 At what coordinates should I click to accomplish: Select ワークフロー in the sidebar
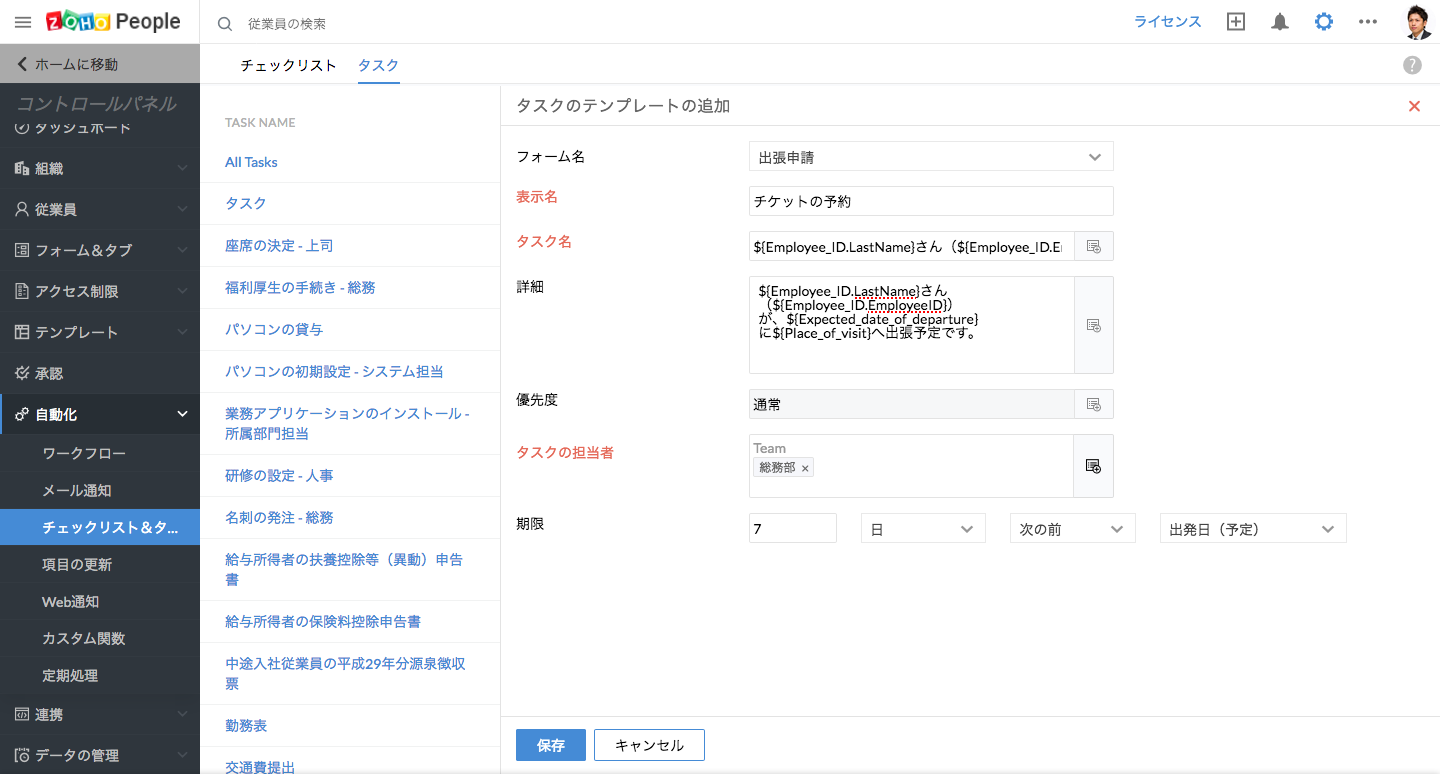tap(84, 454)
